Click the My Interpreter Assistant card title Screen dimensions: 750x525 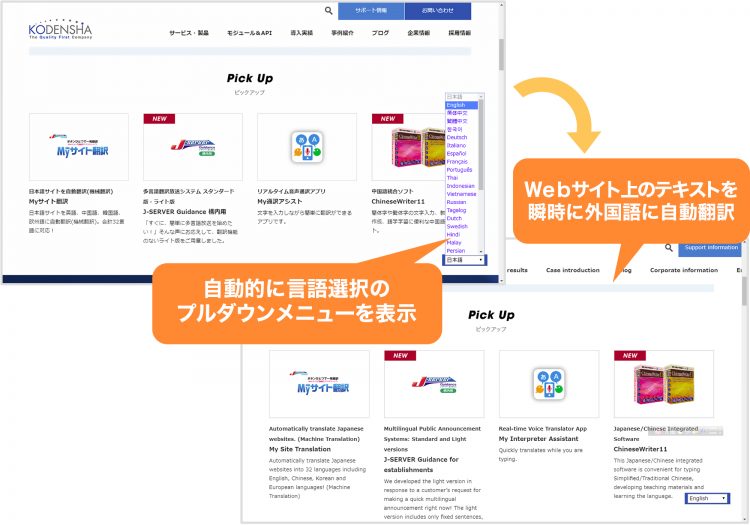click(x=539, y=439)
